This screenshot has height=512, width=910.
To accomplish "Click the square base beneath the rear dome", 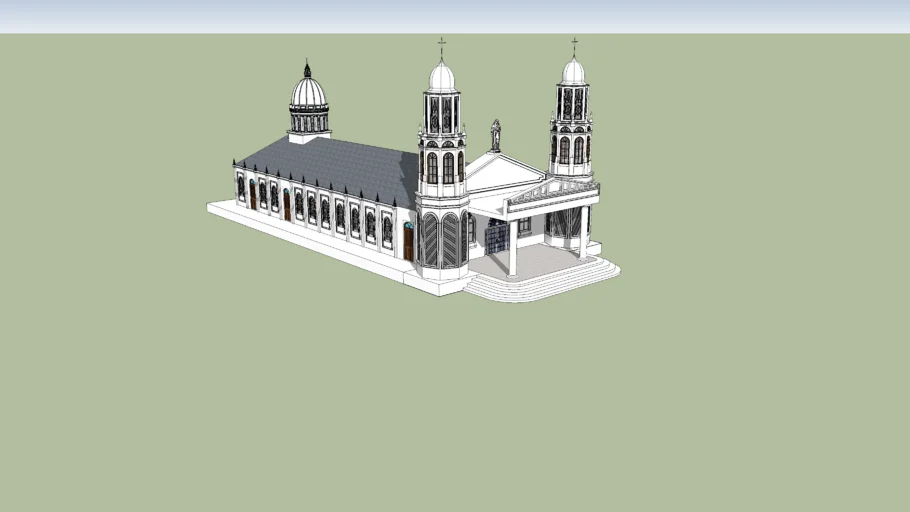I will pos(308,134).
